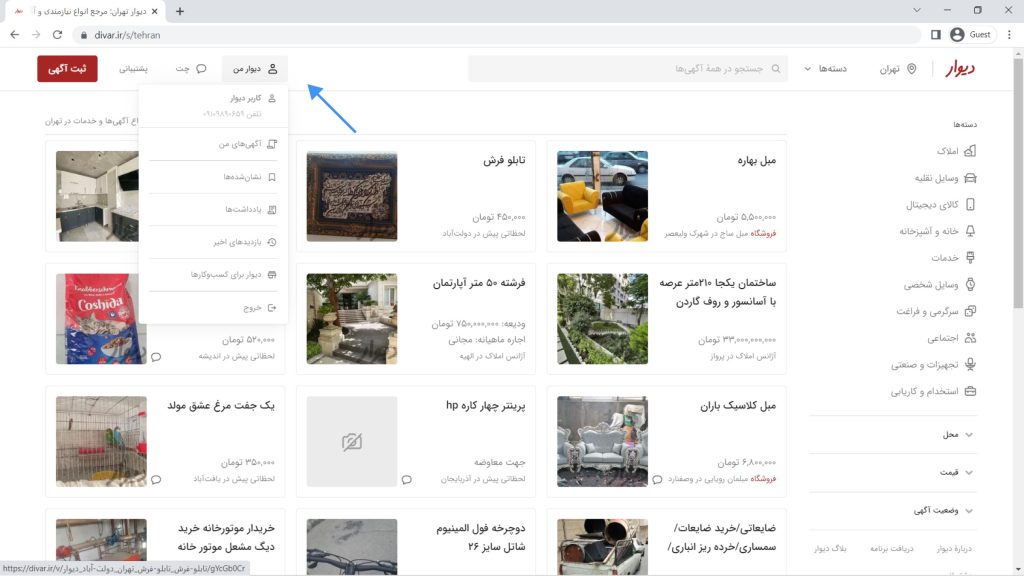Open the خریدار موتورخانه ad title
Image resolution: width=1024 pixels, height=576 pixels.
[226, 537]
